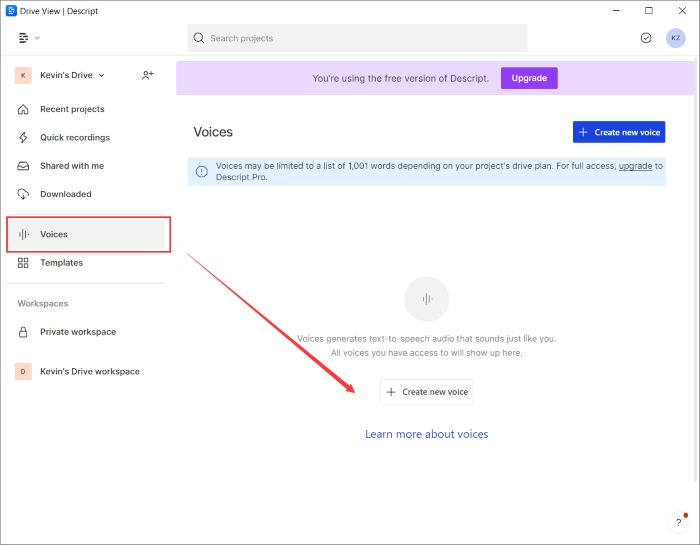
Task: Select Voices in the sidebar
Action: pos(88,234)
